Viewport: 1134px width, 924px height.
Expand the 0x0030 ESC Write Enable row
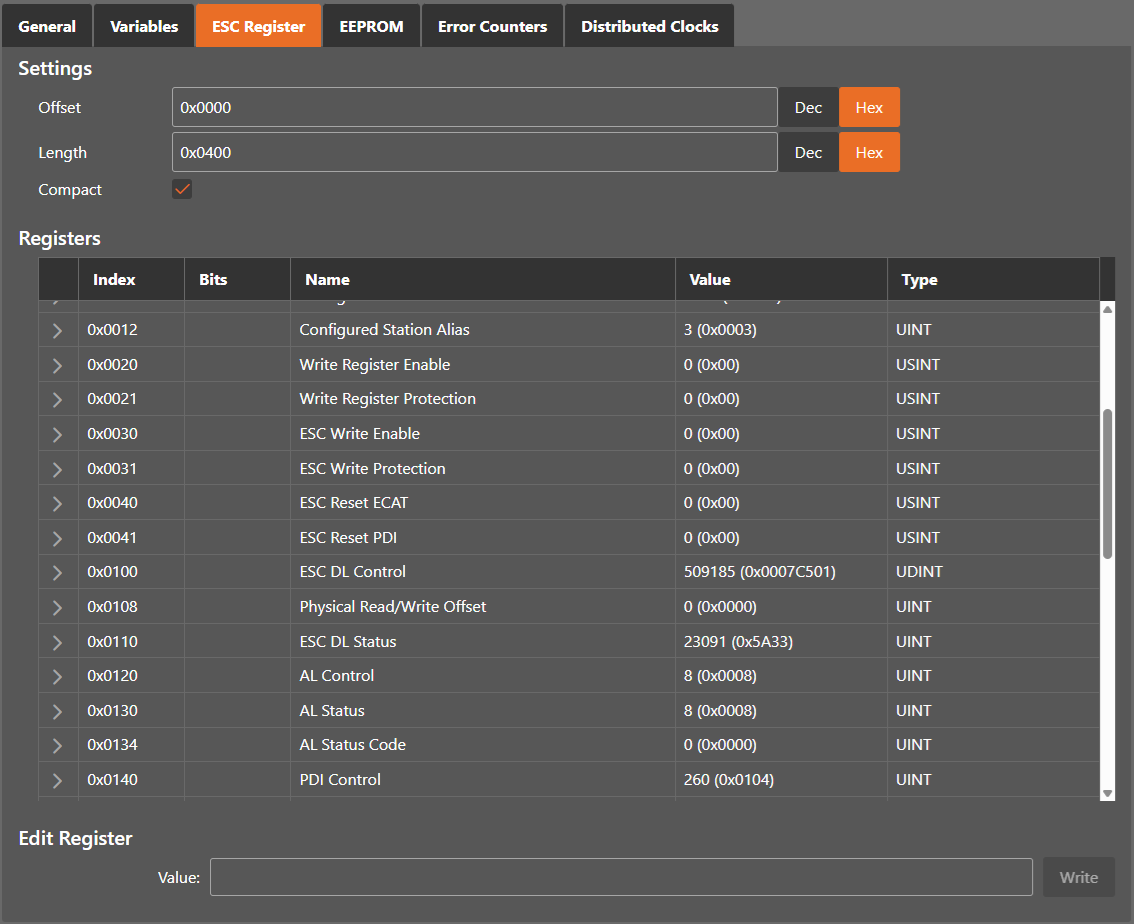coord(57,434)
